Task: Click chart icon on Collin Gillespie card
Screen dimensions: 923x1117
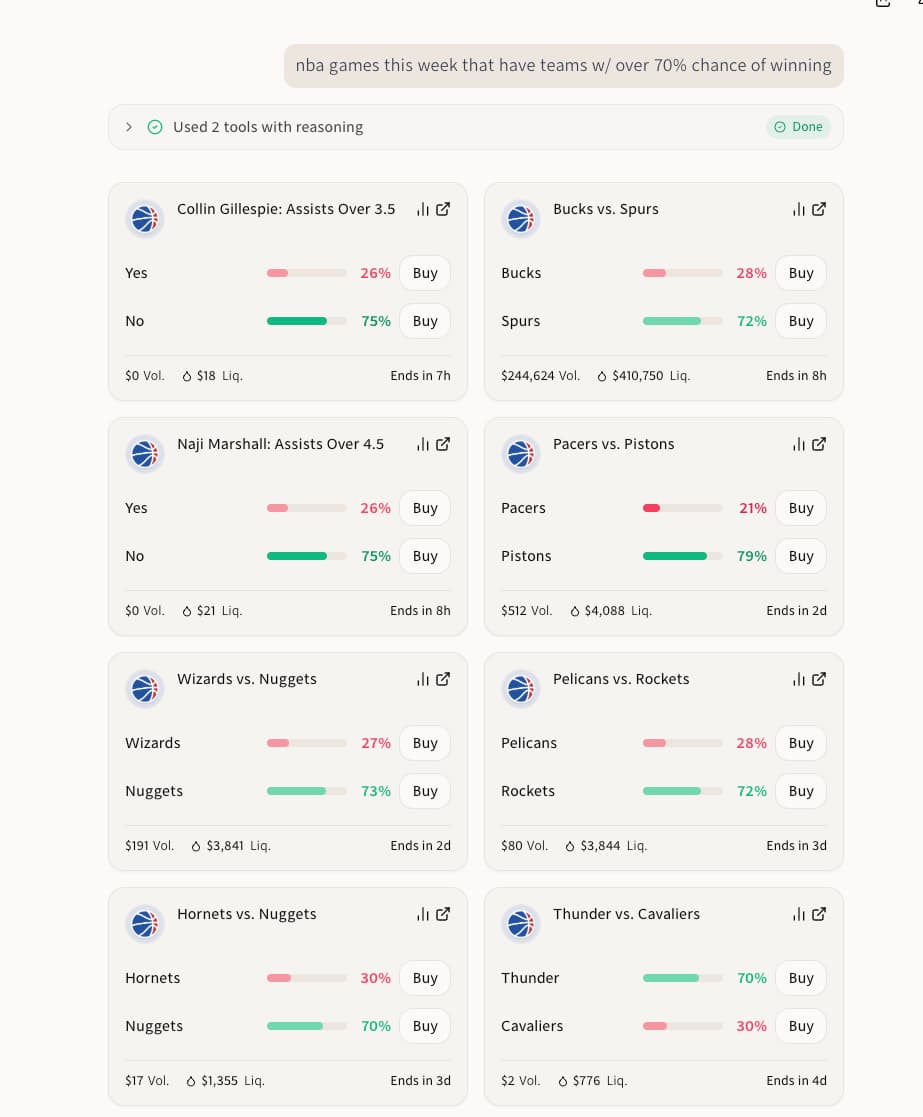Action: 422,209
